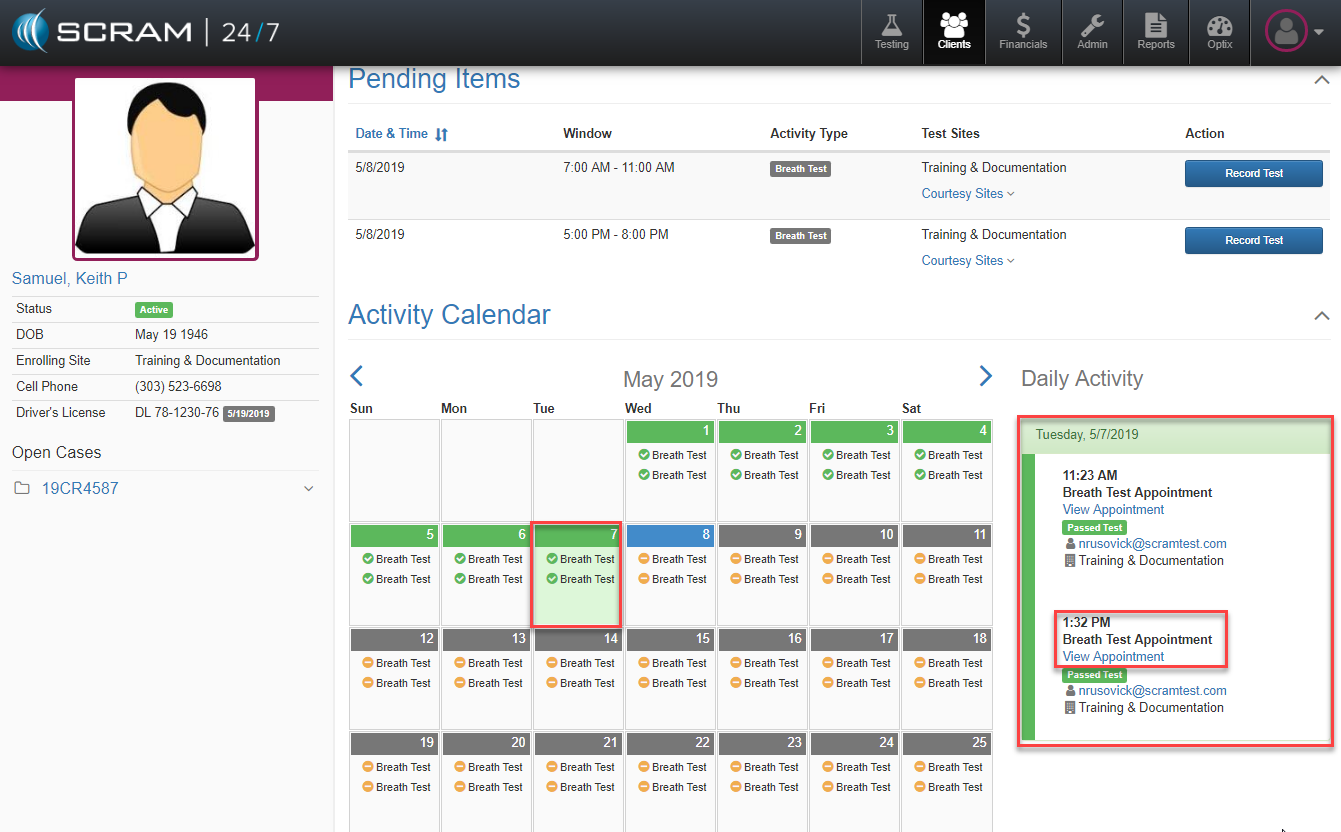Open View Appointment for 1:32 PM
This screenshot has width=1341, height=832.
1113,657
